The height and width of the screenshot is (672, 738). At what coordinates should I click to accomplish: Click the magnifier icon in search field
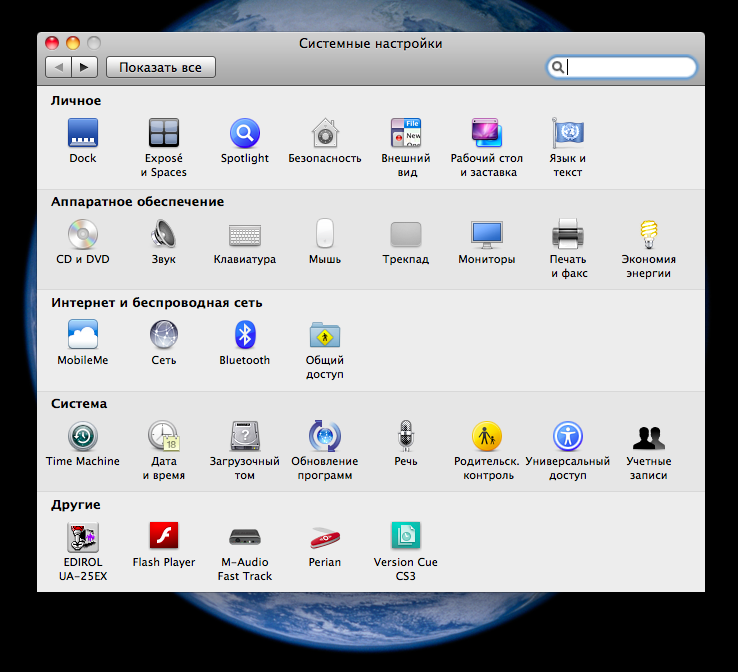pyautogui.click(x=557, y=67)
